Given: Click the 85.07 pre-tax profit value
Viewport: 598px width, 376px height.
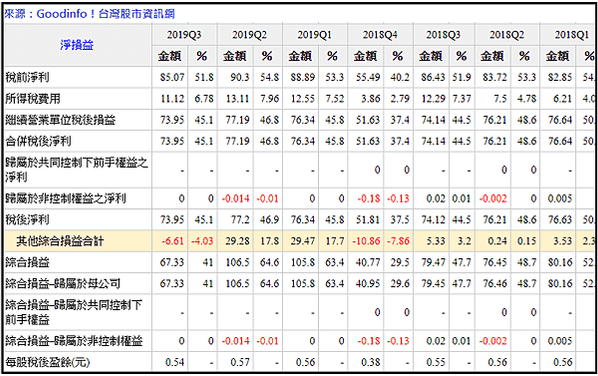Looking at the screenshot, I should pos(172,77).
